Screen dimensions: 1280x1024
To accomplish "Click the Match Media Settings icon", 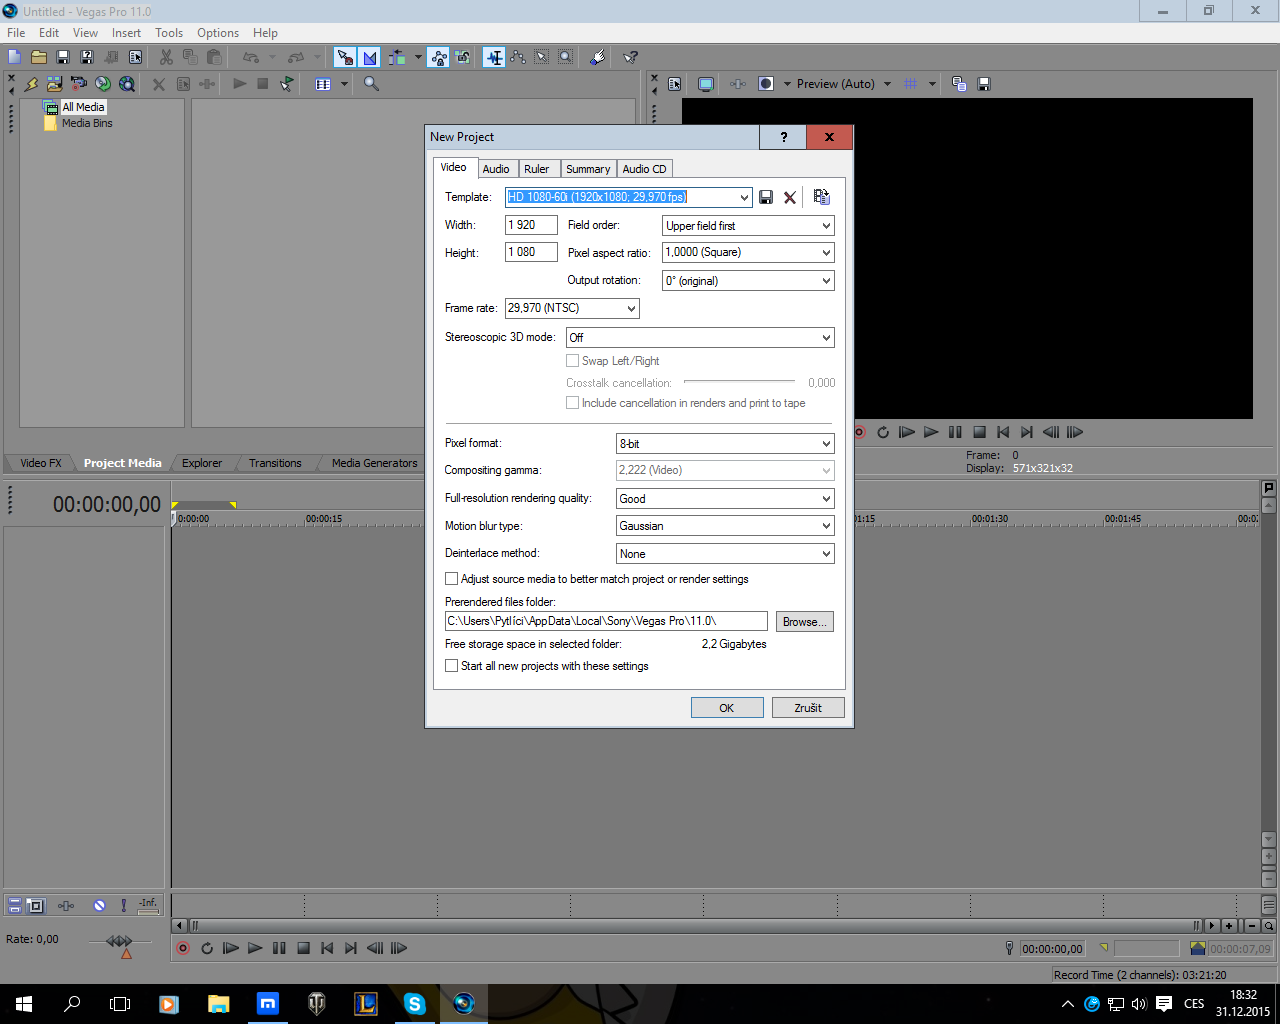I will click(x=821, y=197).
